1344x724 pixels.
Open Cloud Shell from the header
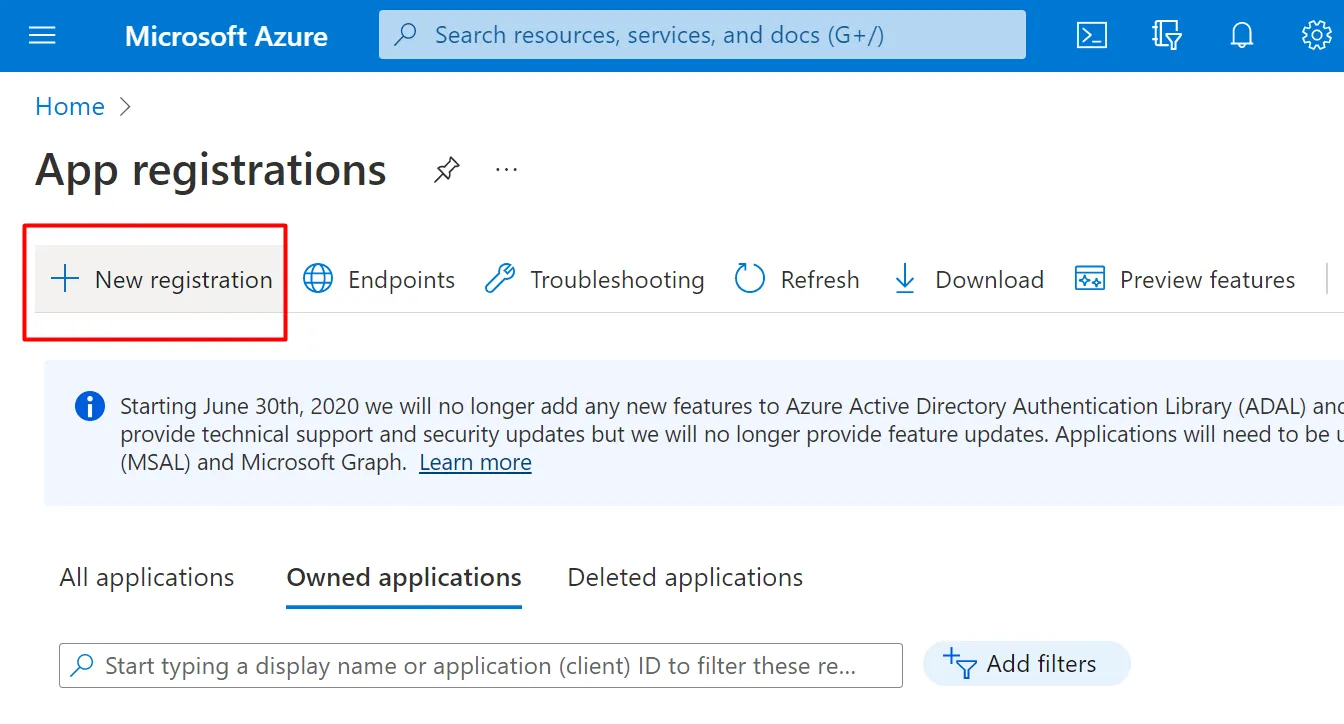point(1091,36)
